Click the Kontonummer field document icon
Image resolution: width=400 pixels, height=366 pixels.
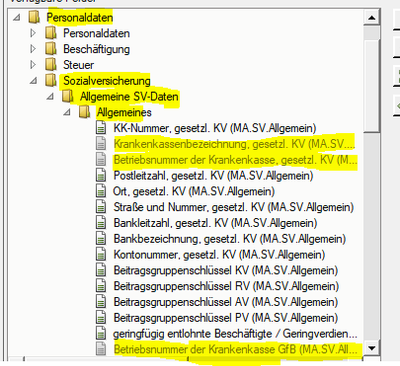[101, 254]
